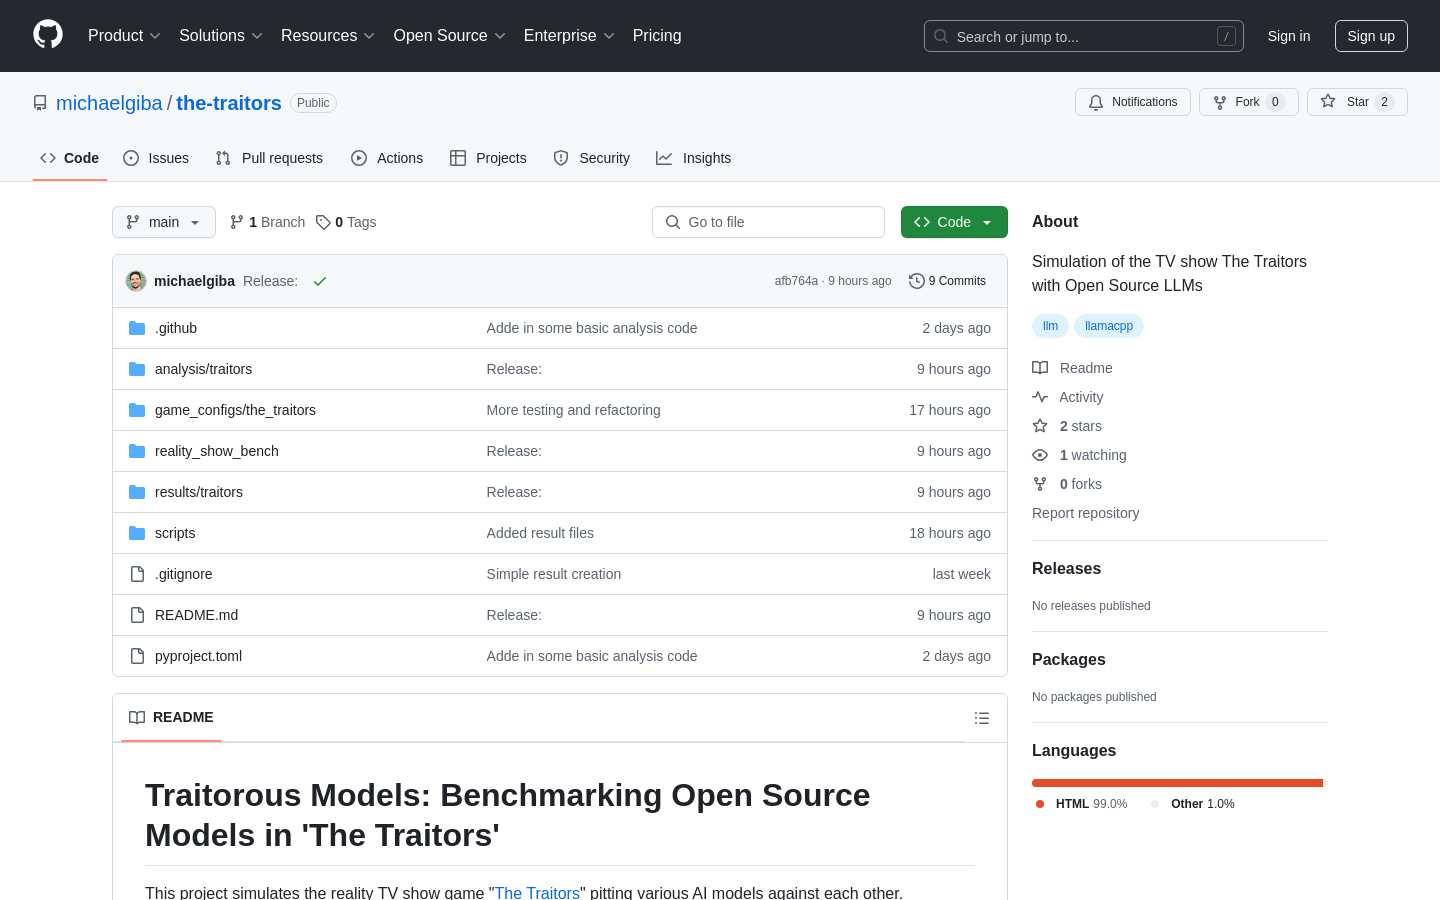
Task: Open the Projects tab
Action: pos(488,158)
